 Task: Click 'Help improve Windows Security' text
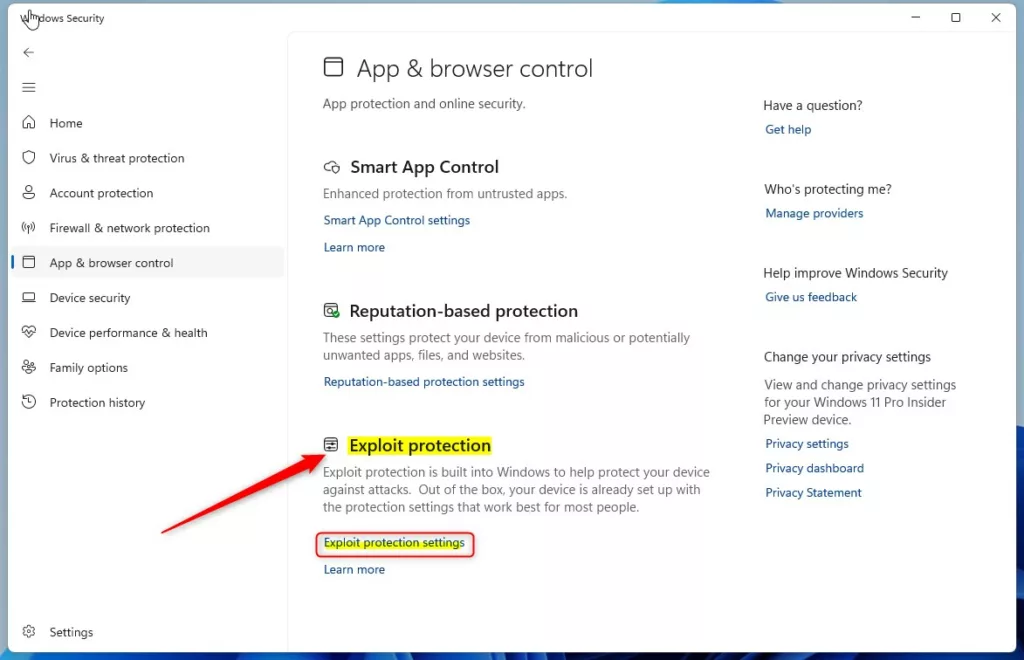(x=856, y=273)
